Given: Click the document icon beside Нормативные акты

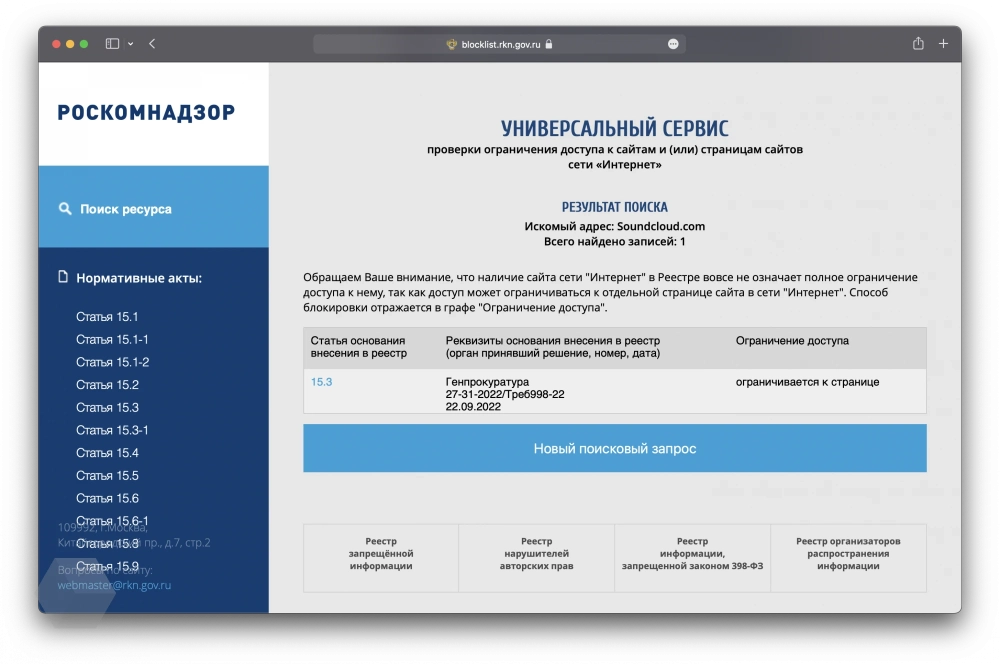Looking at the screenshot, I should (63, 277).
